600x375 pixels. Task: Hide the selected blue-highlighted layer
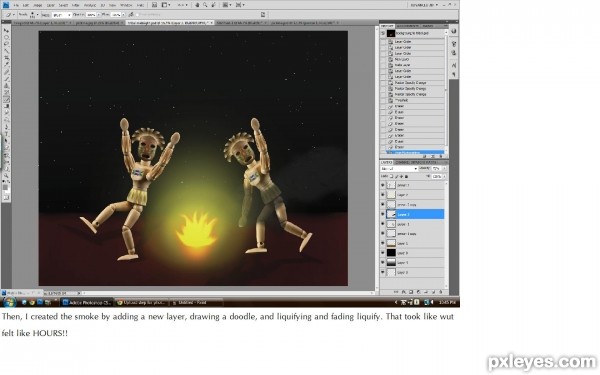(383, 214)
